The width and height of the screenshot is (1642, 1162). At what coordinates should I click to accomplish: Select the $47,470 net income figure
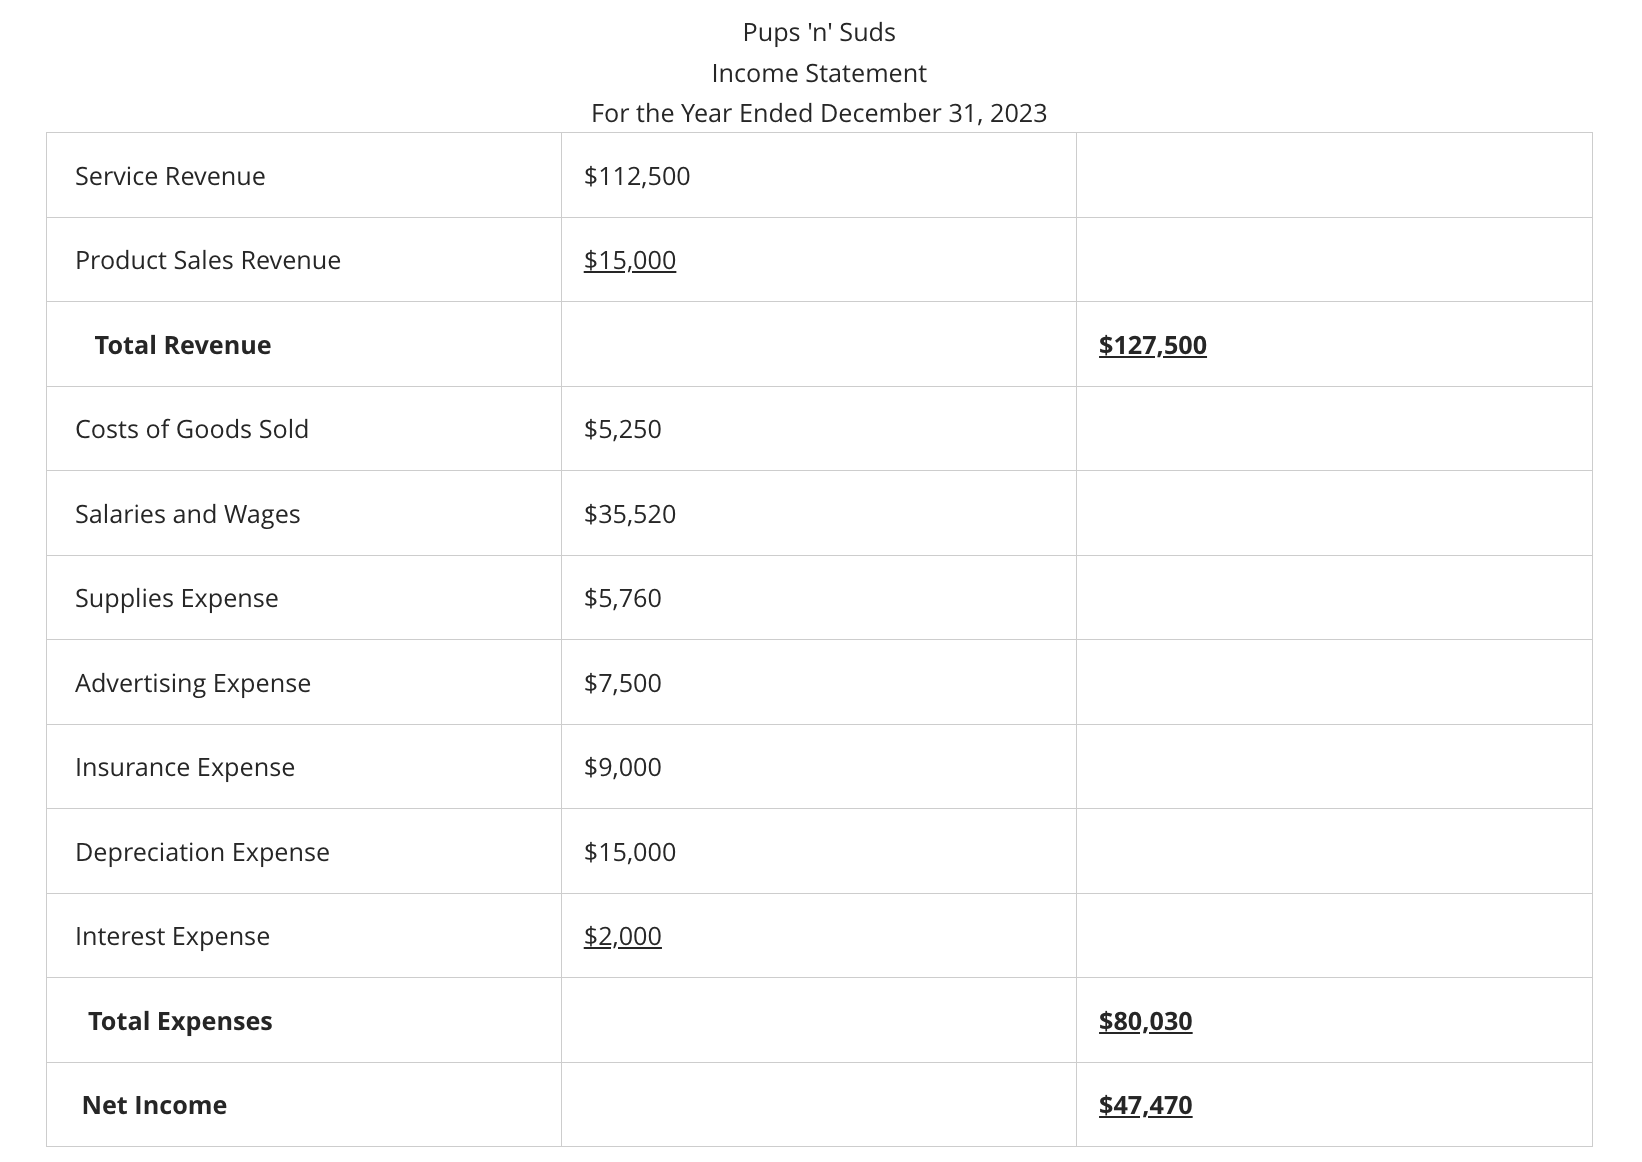pos(1146,1105)
